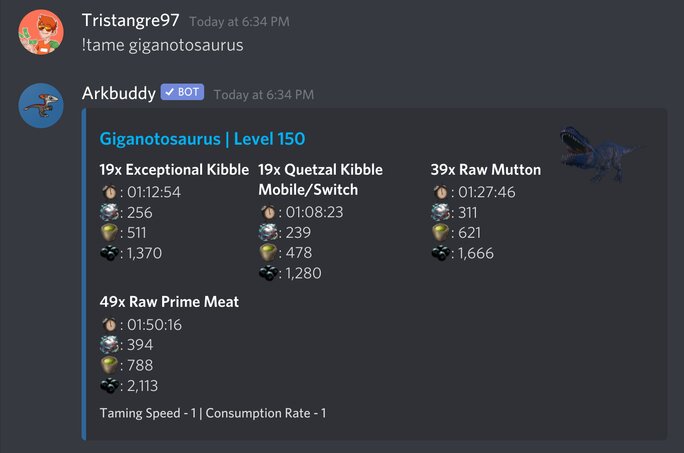The width and height of the screenshot is (684, 453).
Task: Click the narcotic icon beside 239
Action: click(x=268, y=232)
